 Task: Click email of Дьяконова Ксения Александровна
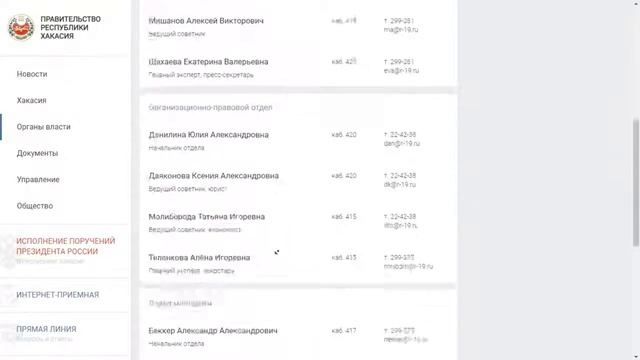(400, 184)
